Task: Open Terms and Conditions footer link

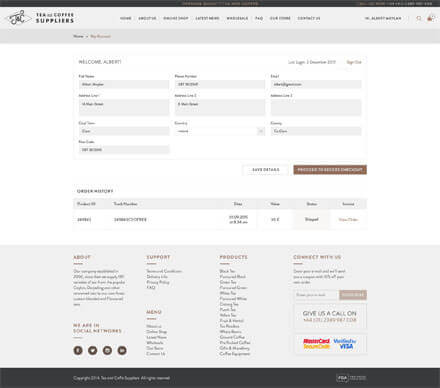Action: (164, 271)
